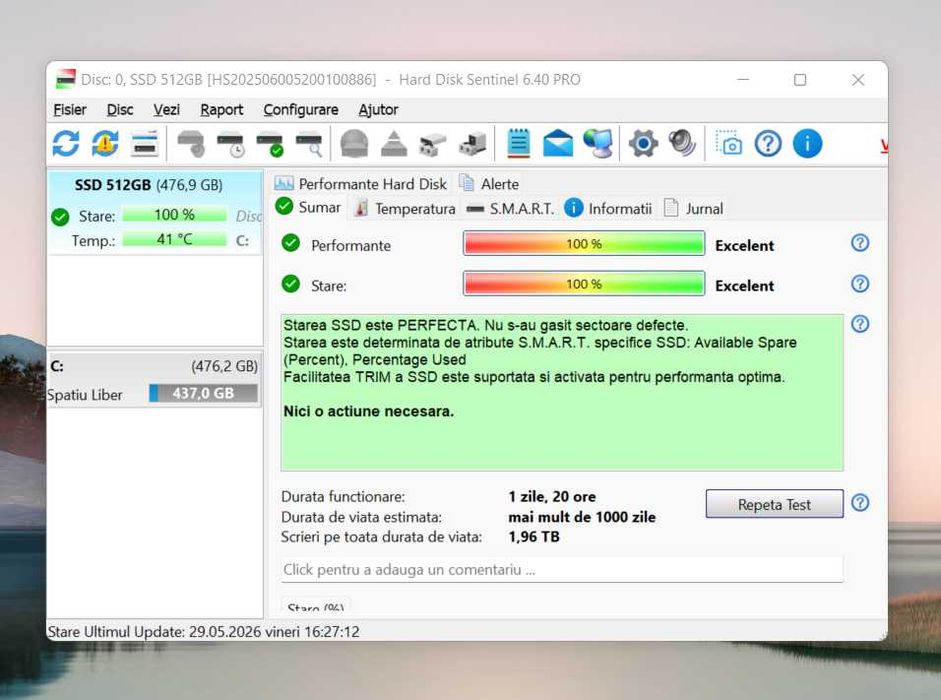Screen dimensions: 941x700
Task: Click help icon next to Repeta Test
Action: tap(860, 502)
